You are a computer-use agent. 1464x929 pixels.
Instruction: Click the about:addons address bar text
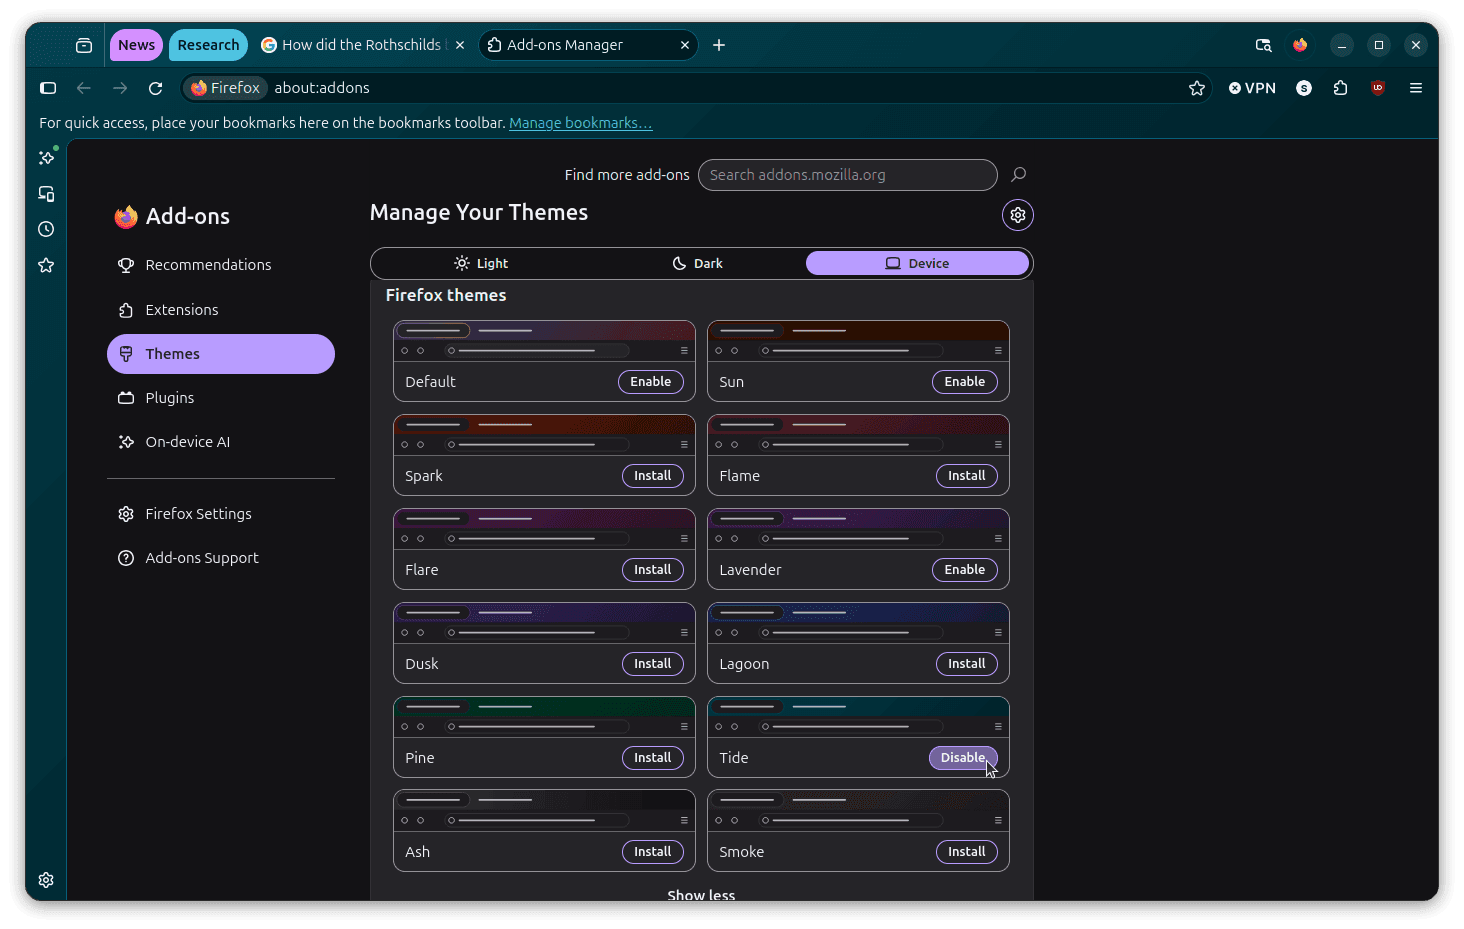[322, 88]
